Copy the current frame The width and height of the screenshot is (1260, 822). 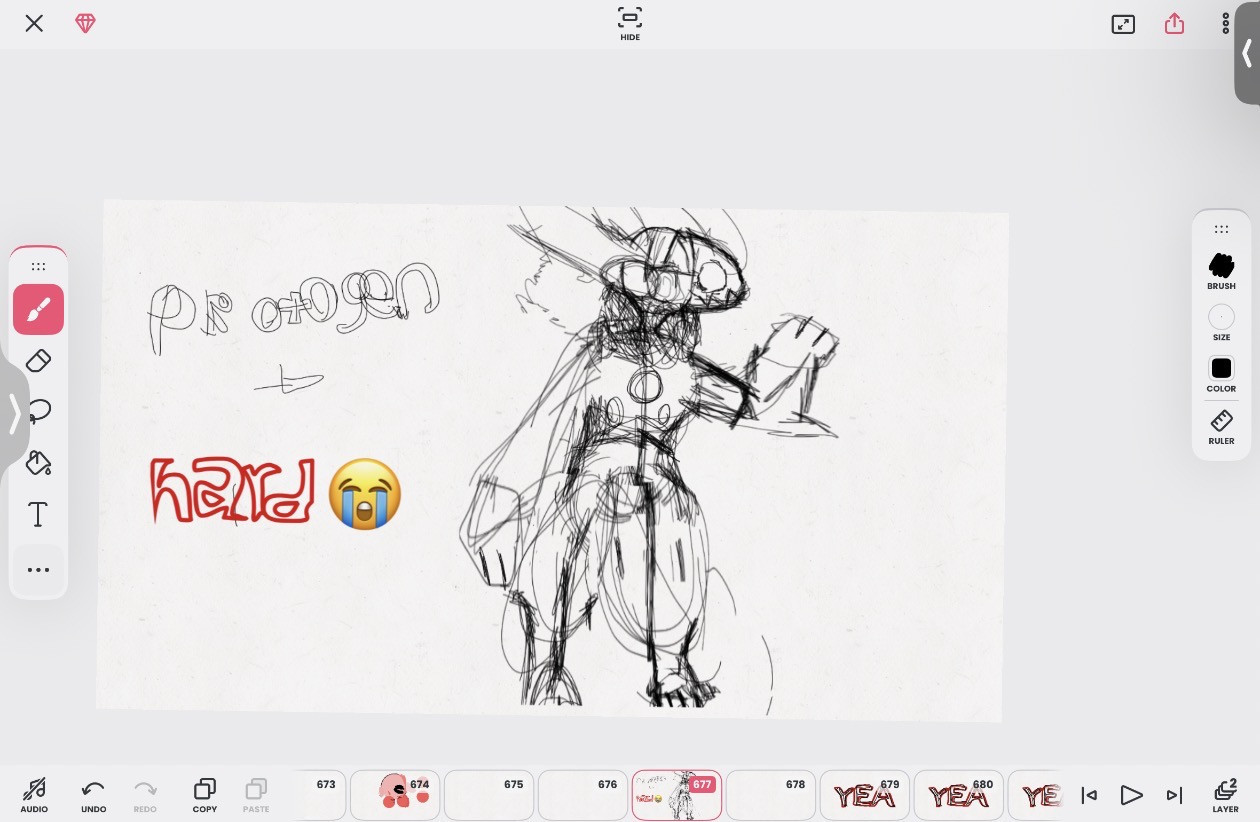205,794
